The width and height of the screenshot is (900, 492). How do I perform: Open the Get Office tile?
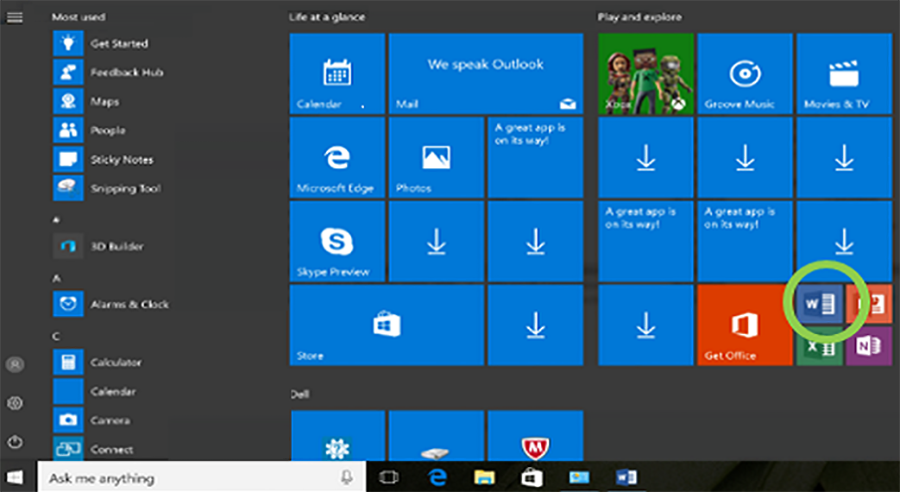[x=743, y=324]
